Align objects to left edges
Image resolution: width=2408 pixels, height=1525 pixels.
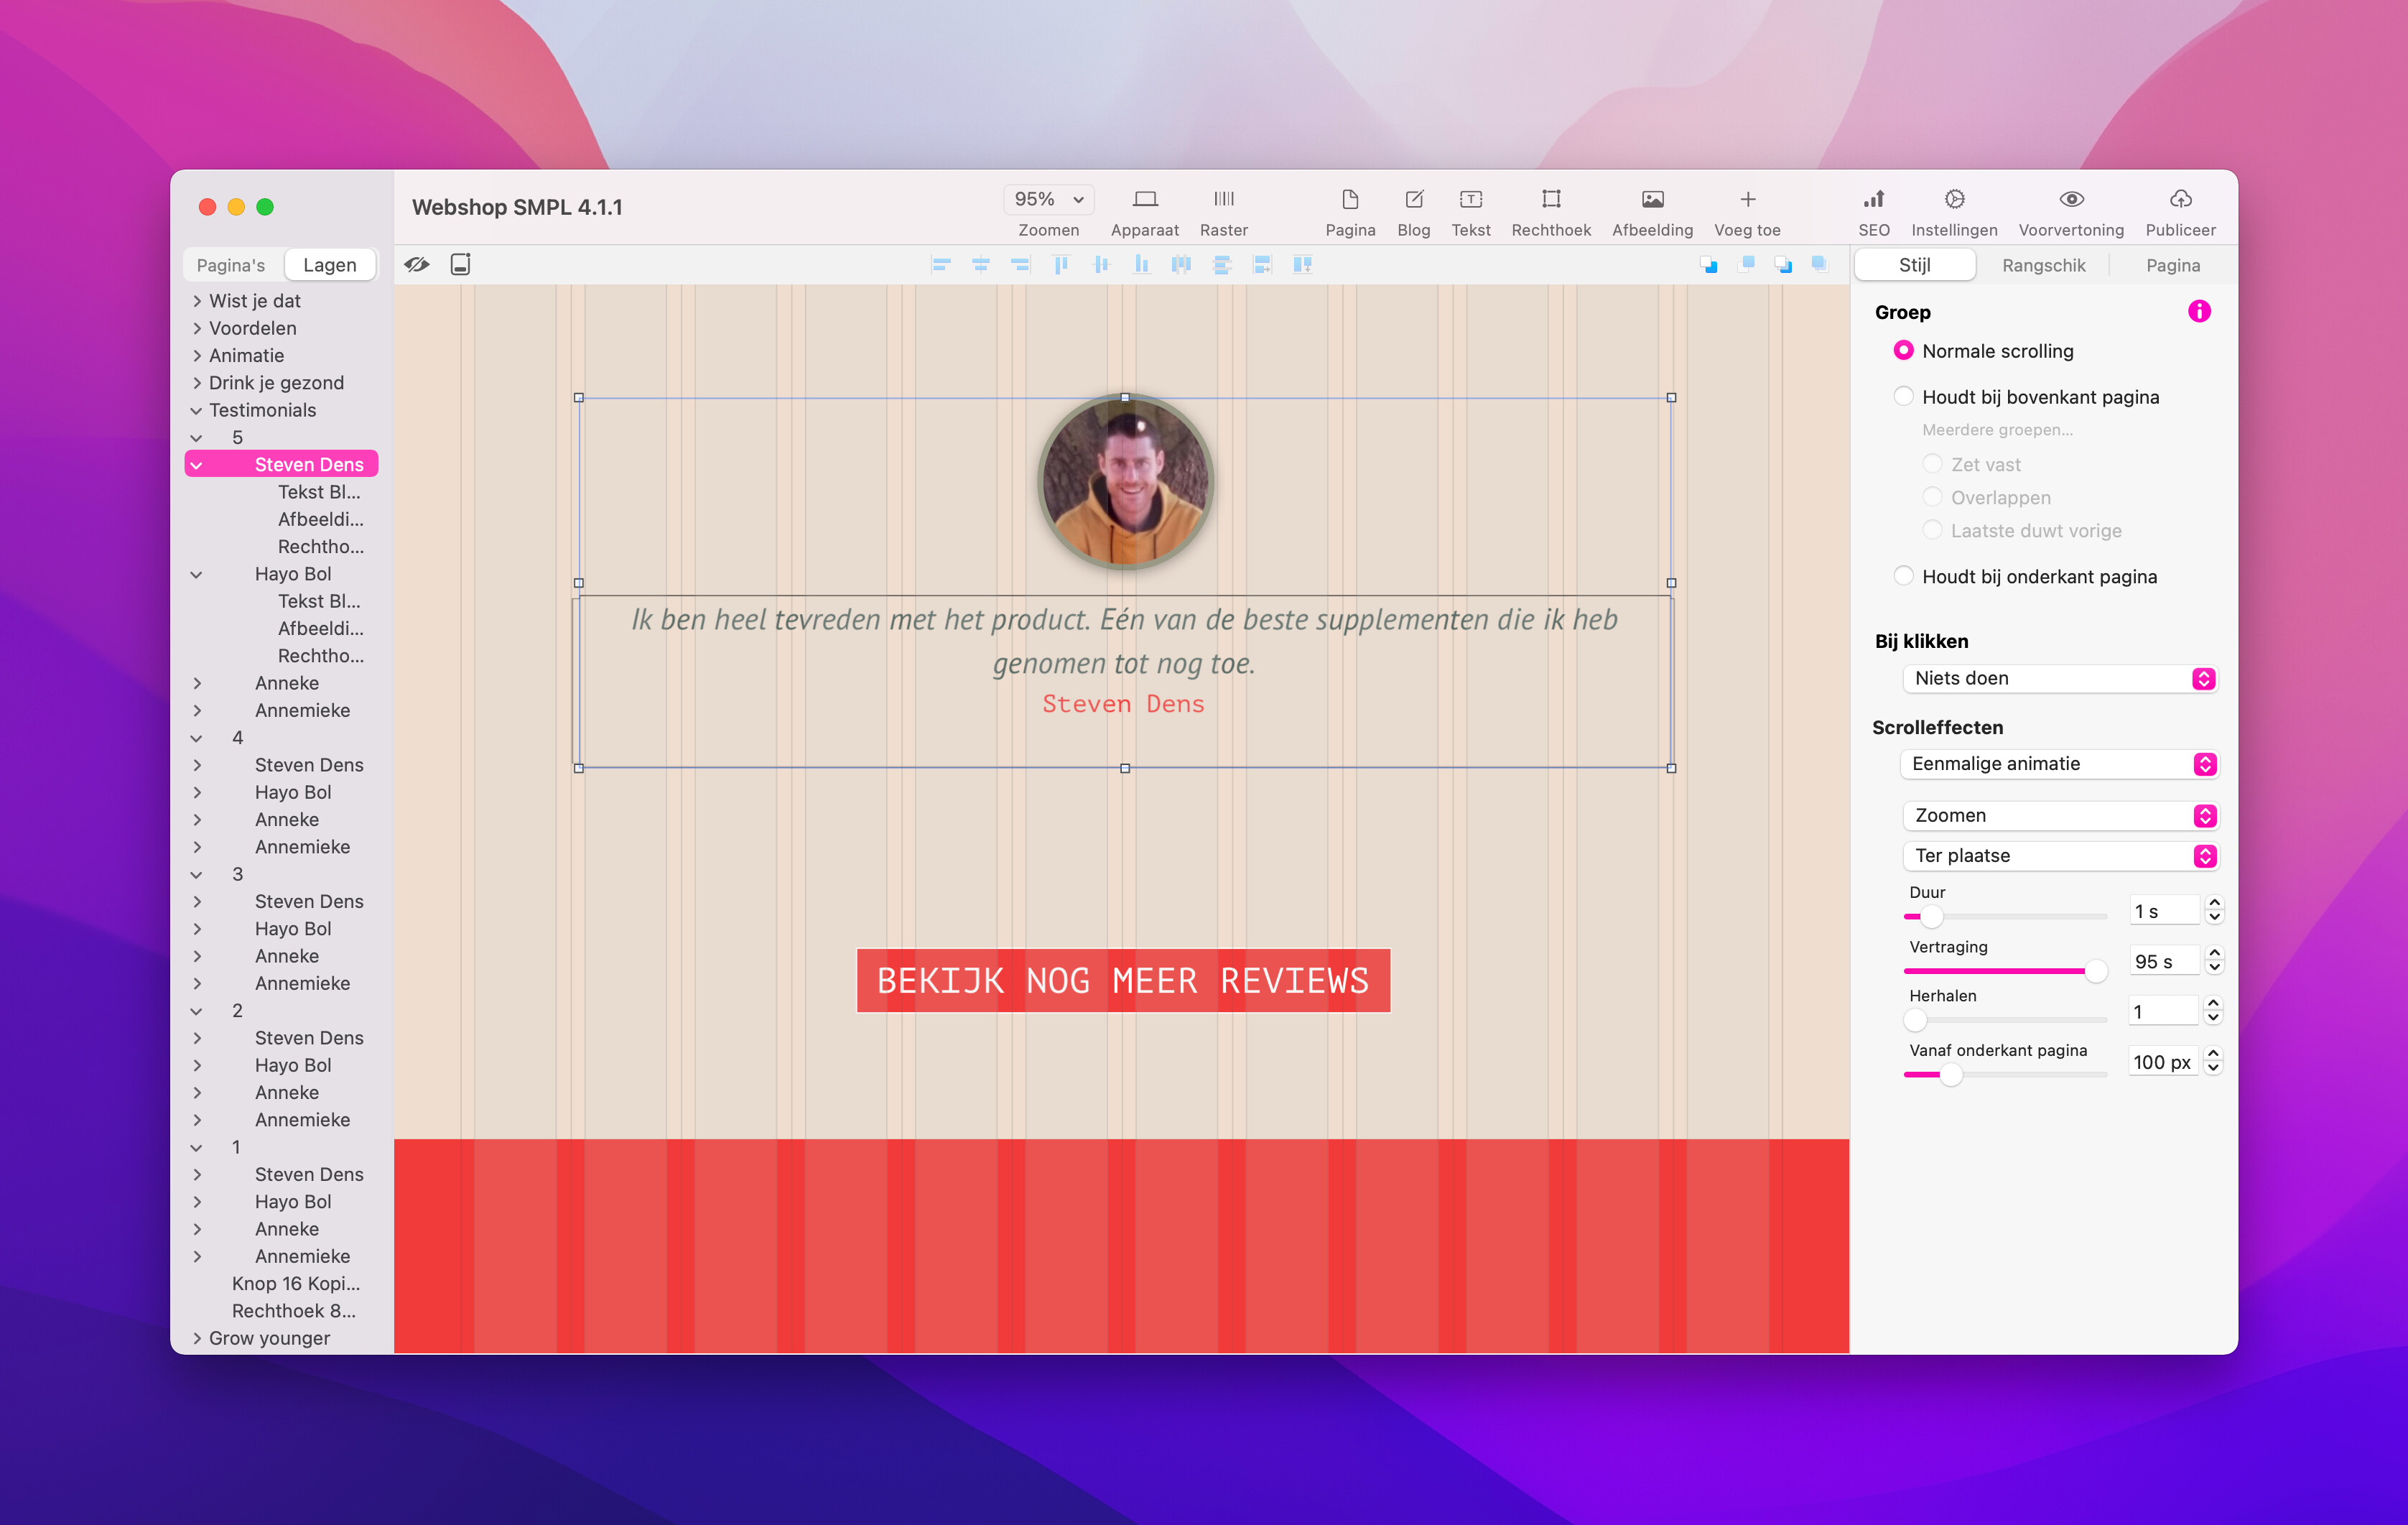(x=940, y=264)
